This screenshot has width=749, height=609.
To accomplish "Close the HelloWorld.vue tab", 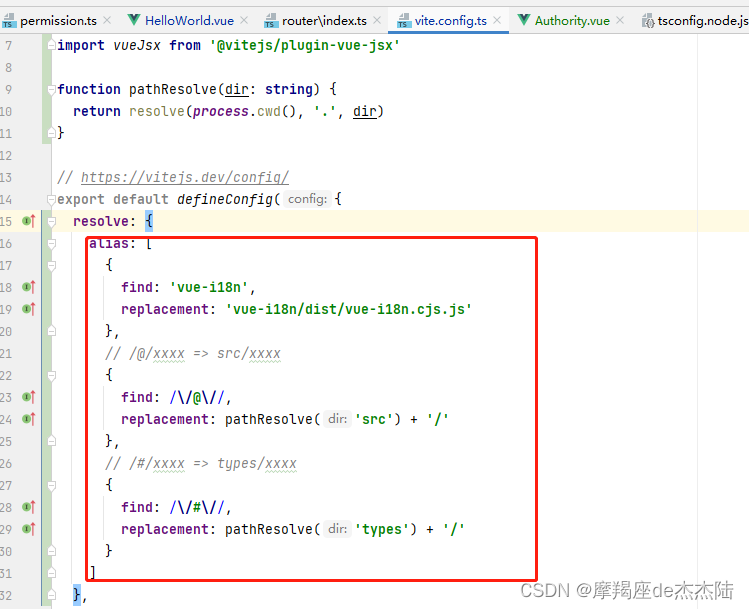I will tap(244, 21).
